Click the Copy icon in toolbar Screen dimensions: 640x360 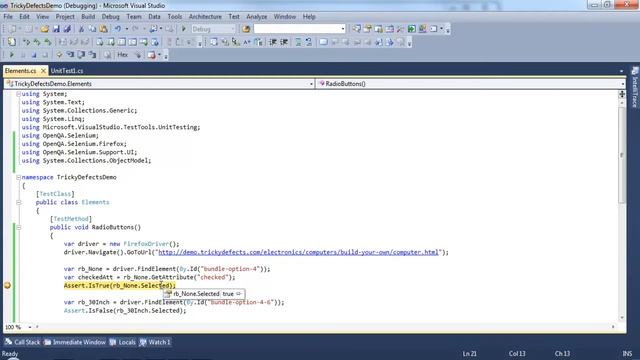(92, 29)
